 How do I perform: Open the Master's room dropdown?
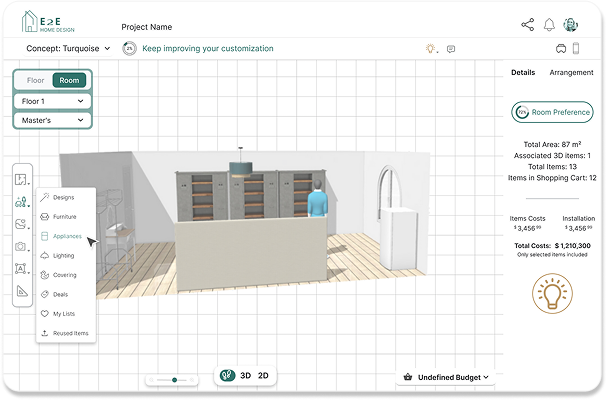[53, 120]
